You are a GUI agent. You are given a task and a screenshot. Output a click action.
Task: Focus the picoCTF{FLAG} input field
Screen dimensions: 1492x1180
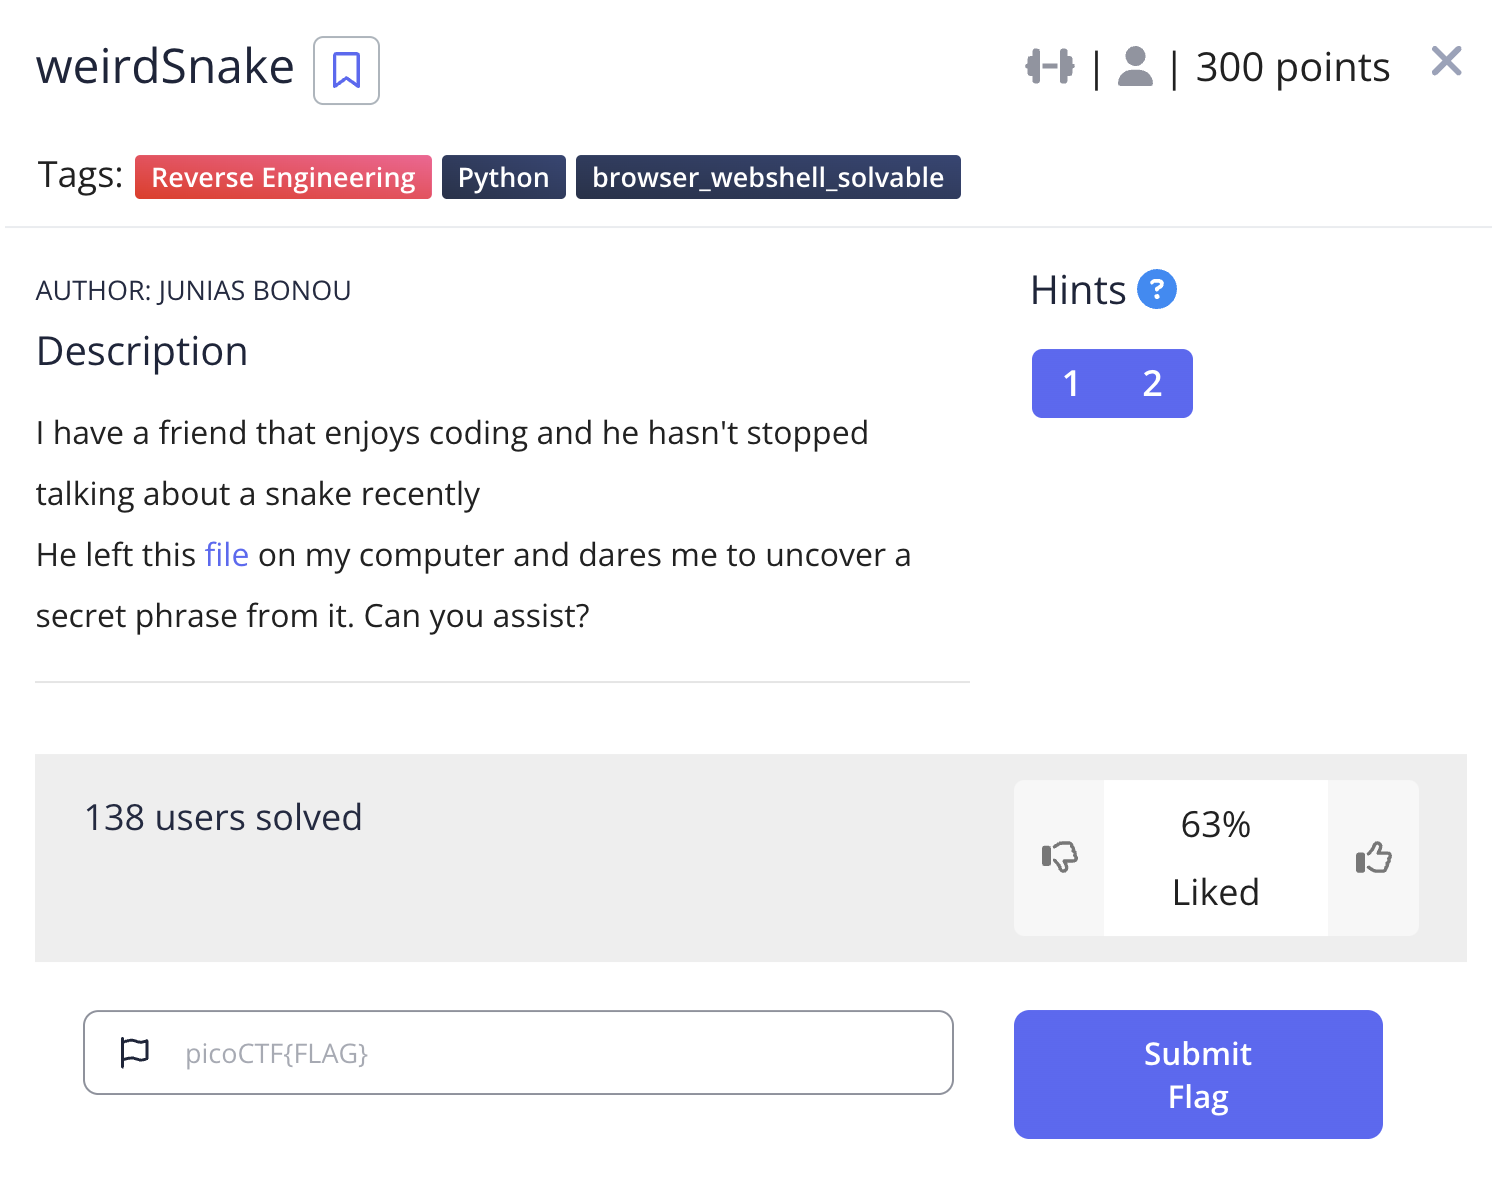pos(560,1053)
